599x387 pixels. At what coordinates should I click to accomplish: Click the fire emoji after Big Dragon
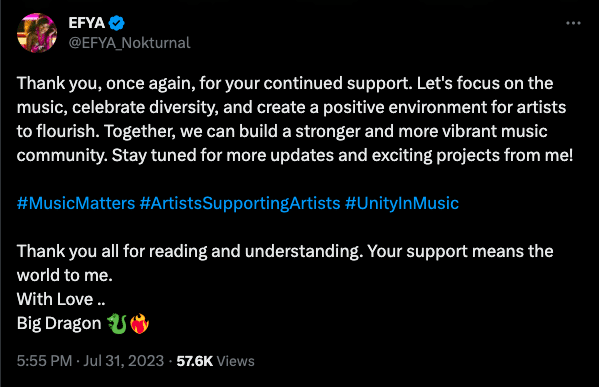[139, 324]
